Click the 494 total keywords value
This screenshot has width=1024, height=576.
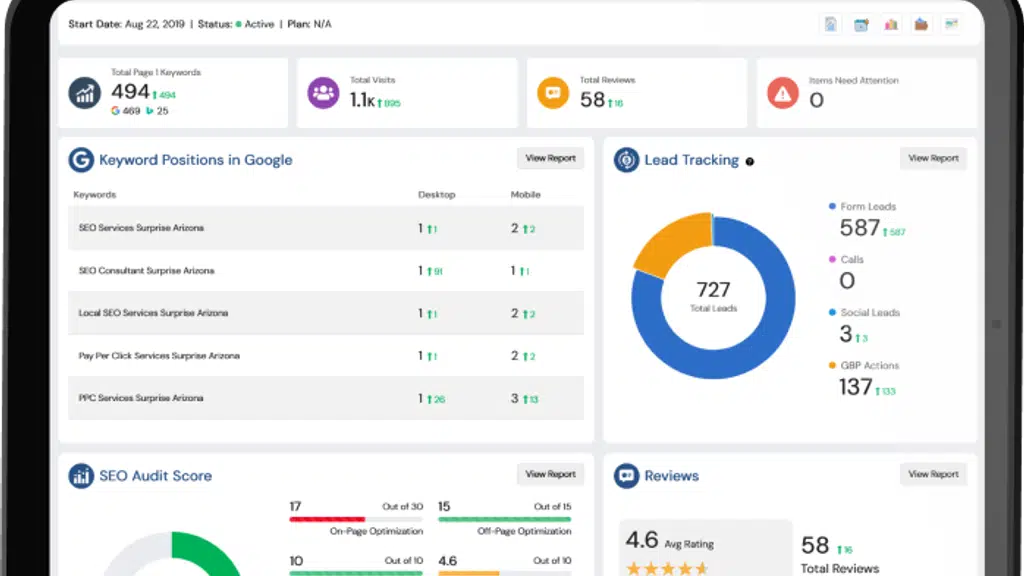click(130, 91)
